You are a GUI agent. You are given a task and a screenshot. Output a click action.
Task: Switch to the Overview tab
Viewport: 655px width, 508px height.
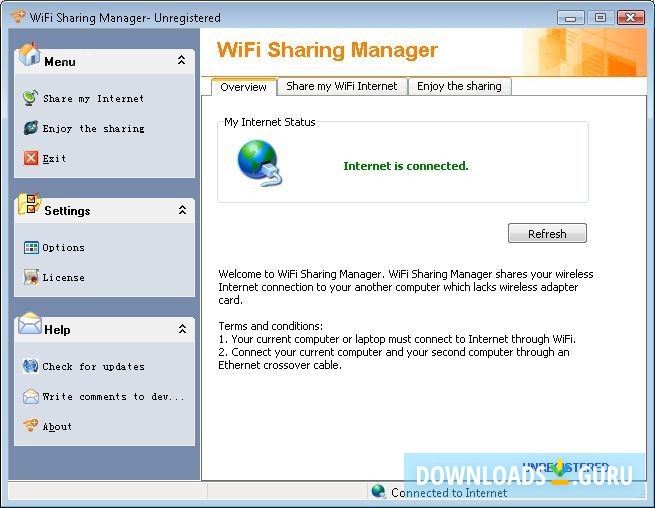(244, 87)
